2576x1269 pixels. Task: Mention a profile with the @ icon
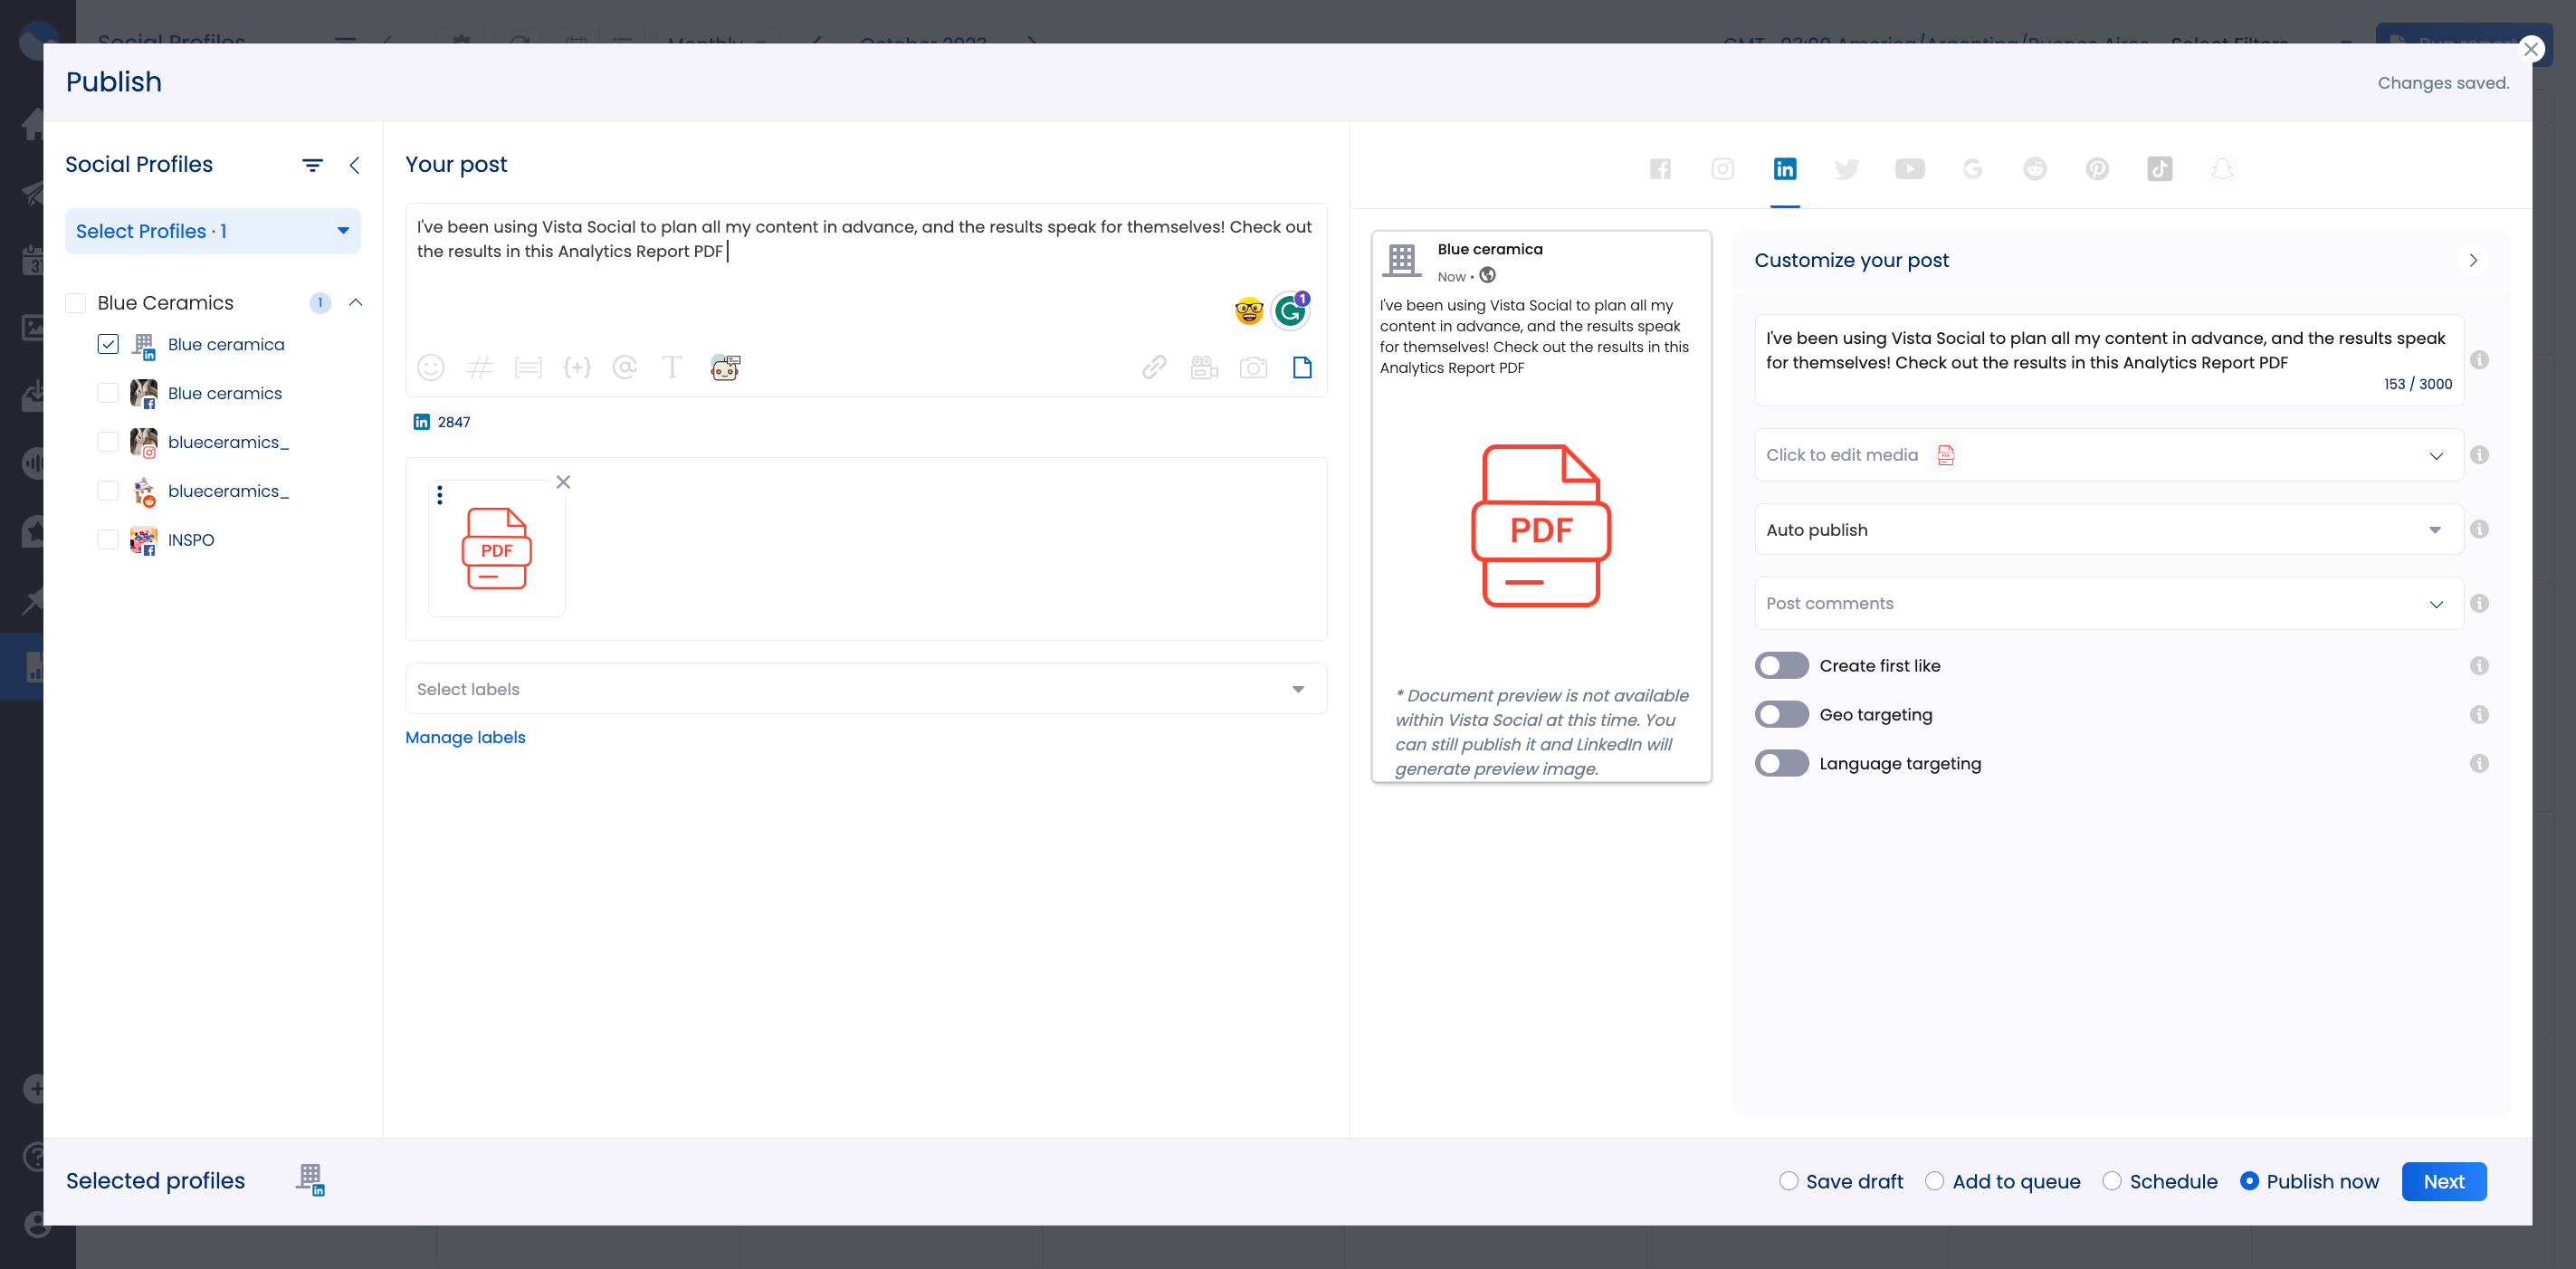click(x=625, y=368)
